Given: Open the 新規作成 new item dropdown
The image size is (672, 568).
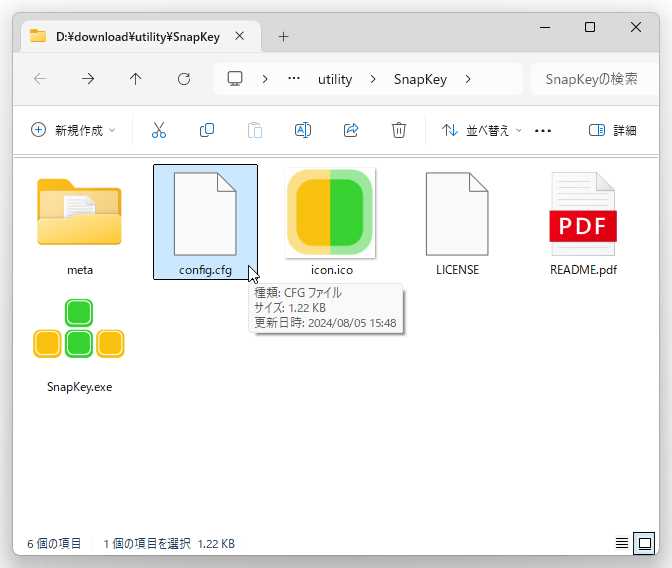Looking at the screenshot, I should click(73, 130).
